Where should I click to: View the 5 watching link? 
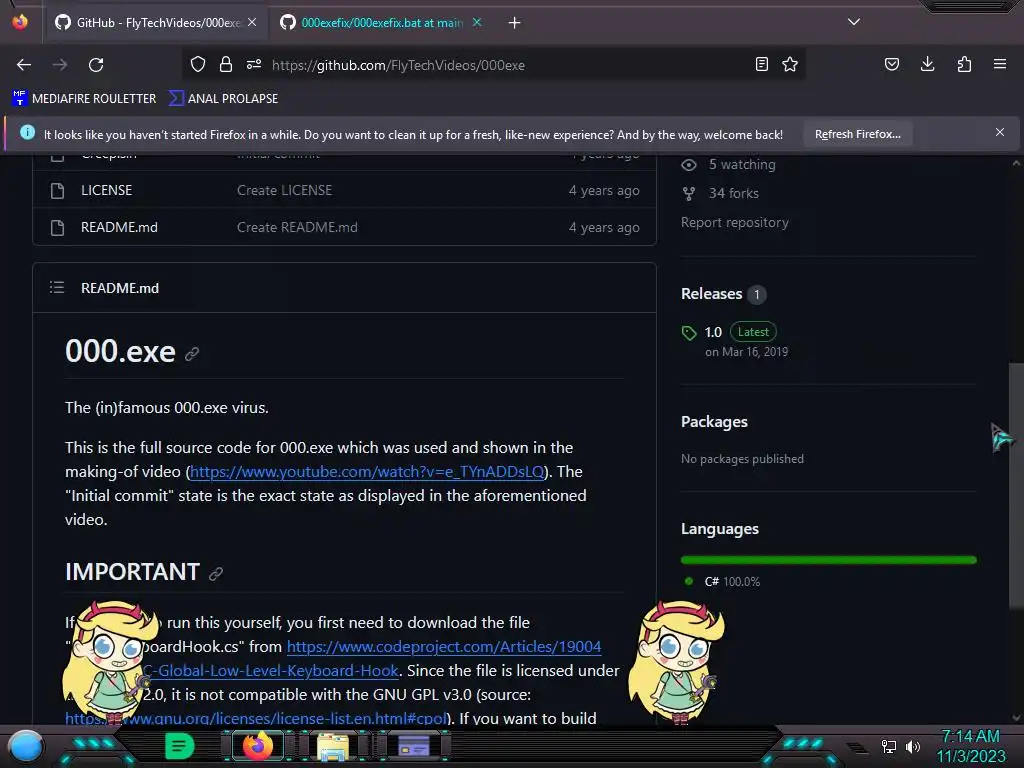click(743, 165)
